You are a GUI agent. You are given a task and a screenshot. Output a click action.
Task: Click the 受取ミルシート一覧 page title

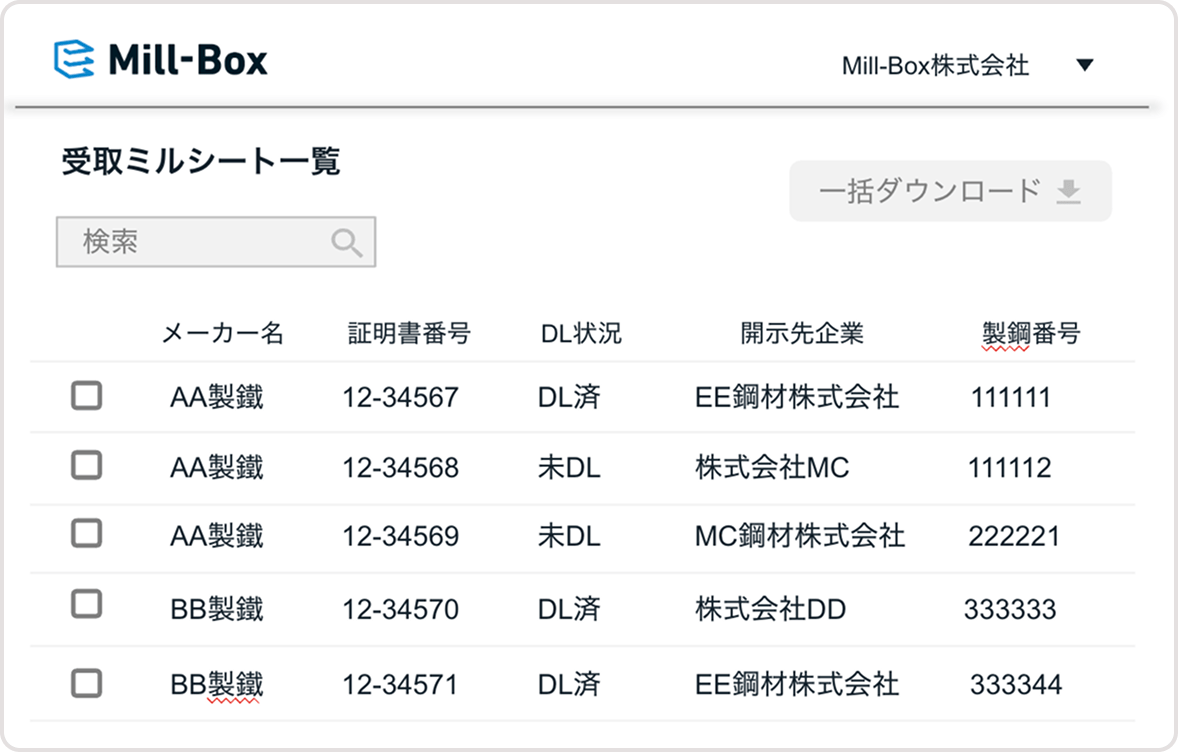pyautogui.click(x=201, y=162)
